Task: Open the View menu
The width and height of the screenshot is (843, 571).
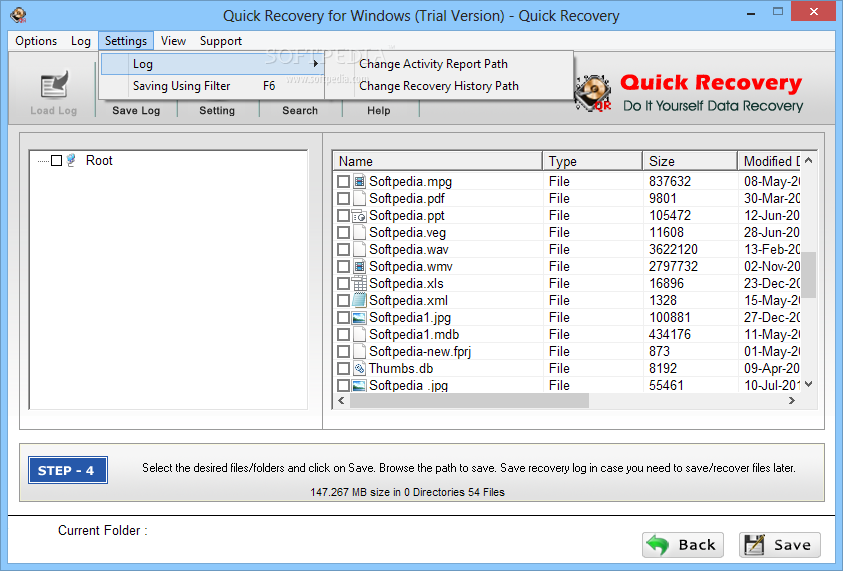Action: (173, 41)
